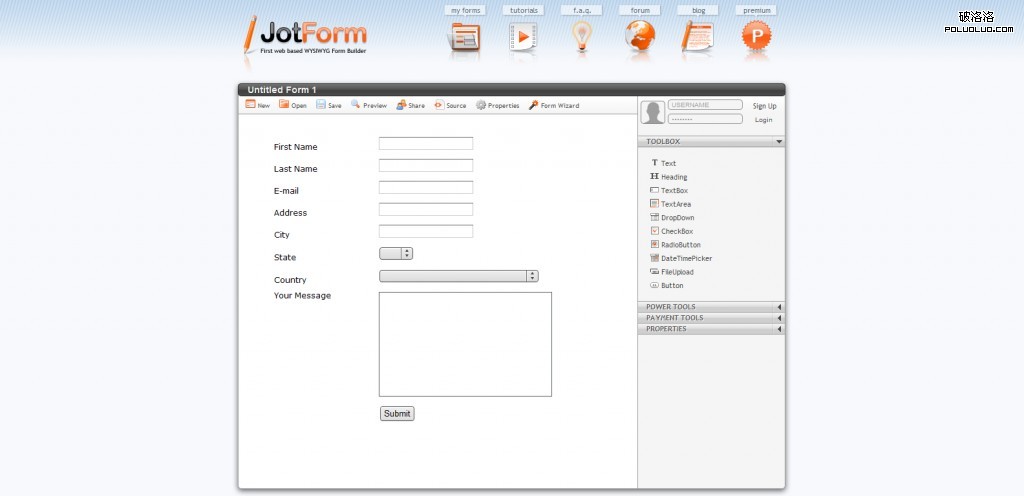Open the Country dropdown
The height and width of the screenshot is (496, 1024).
[458, 276]
